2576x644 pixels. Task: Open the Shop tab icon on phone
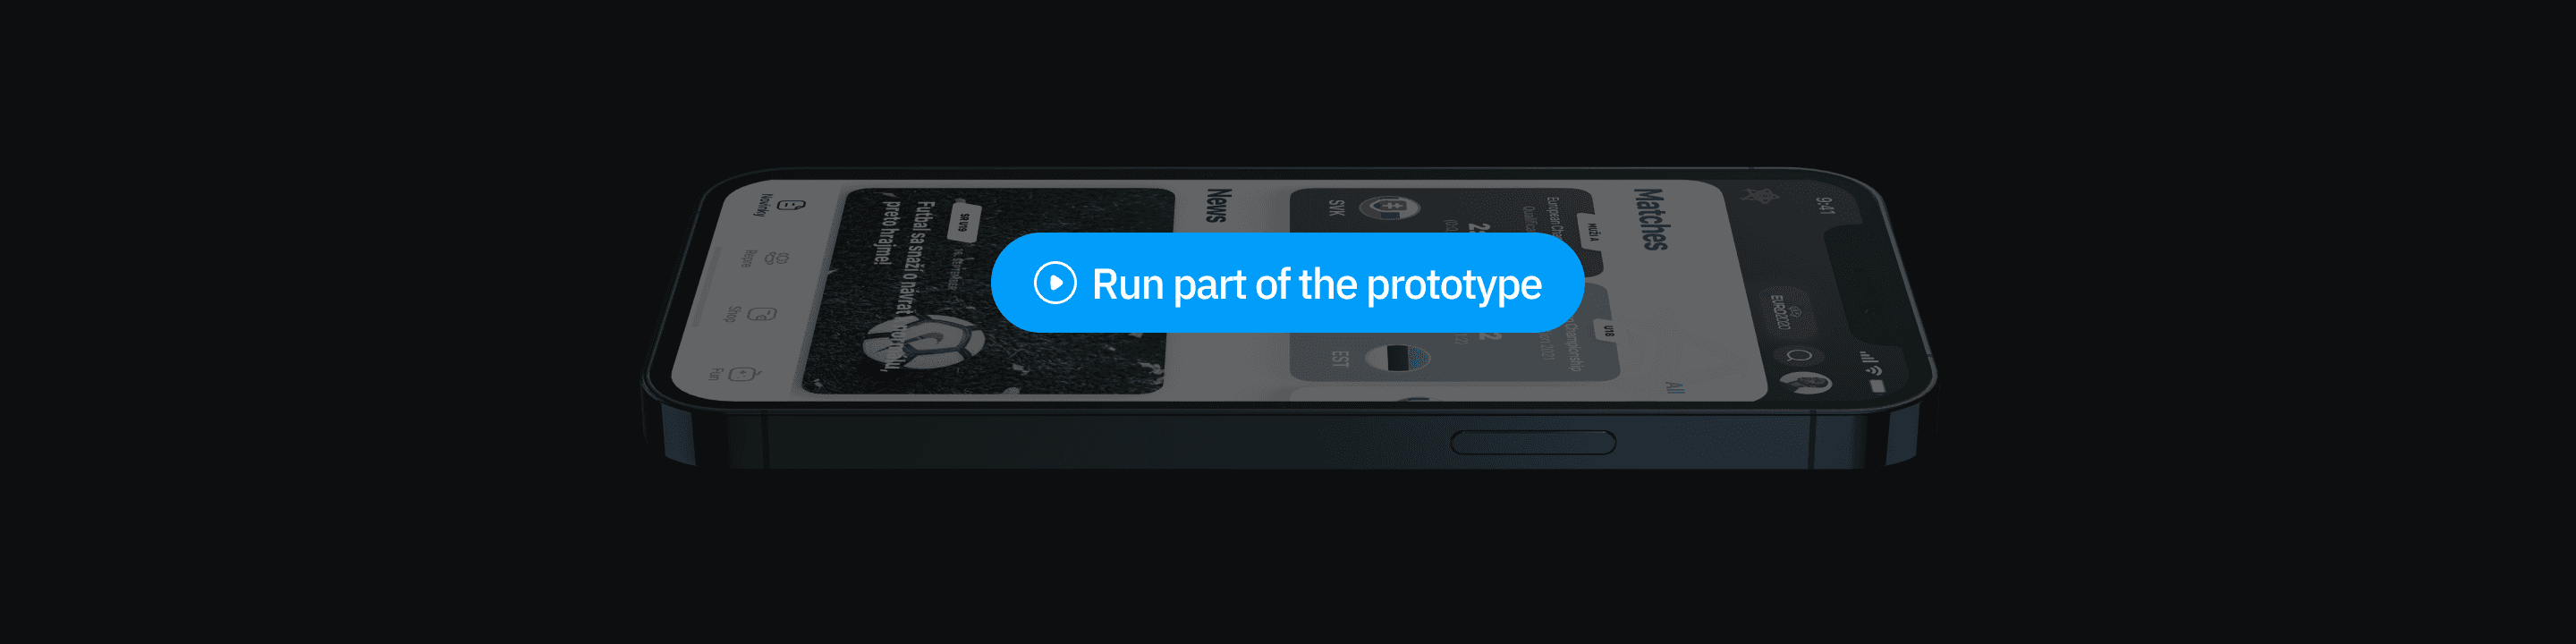tap(761, 314)
